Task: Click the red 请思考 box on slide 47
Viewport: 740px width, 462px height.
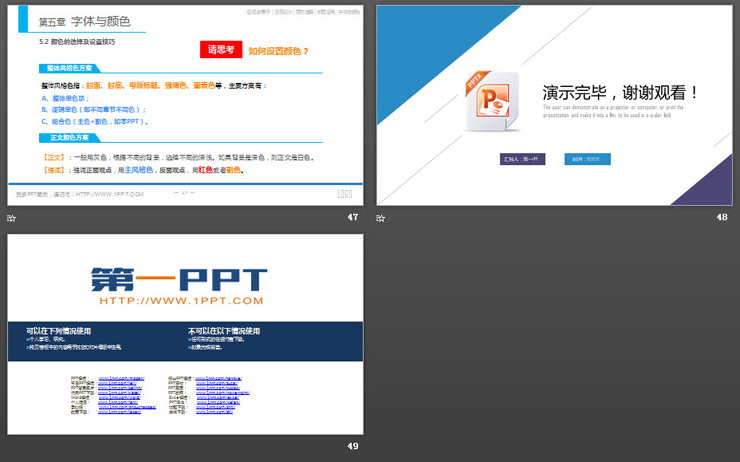Action: (221, 50)
